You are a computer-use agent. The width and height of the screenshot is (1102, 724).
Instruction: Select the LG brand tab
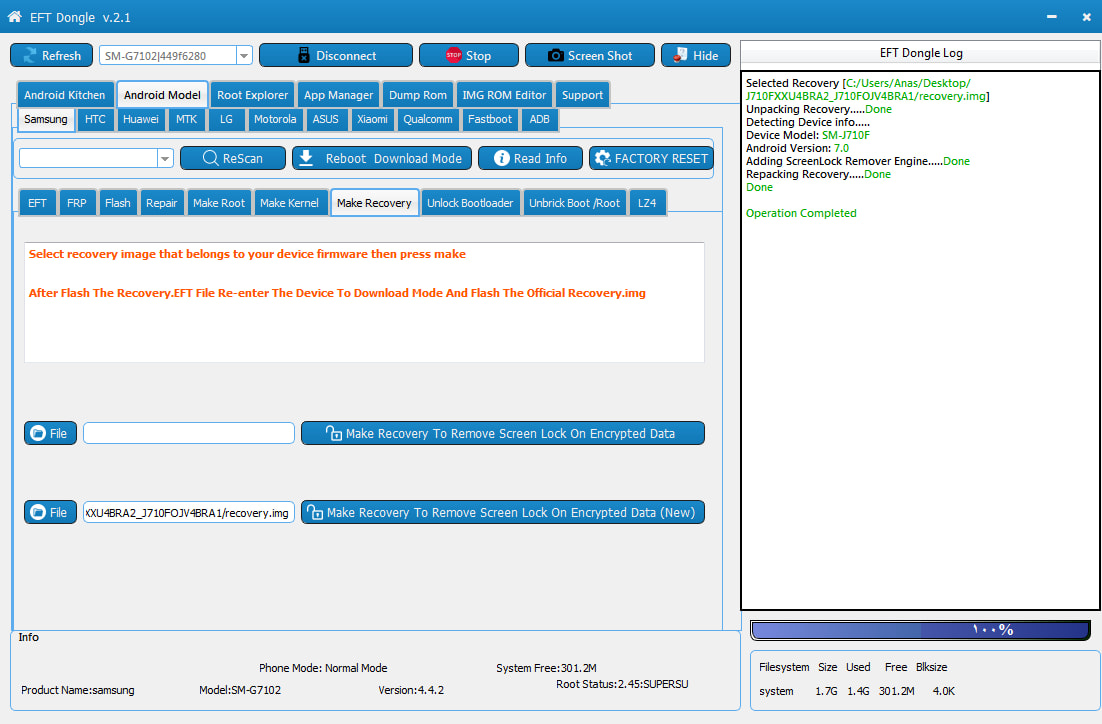[226, 119]
